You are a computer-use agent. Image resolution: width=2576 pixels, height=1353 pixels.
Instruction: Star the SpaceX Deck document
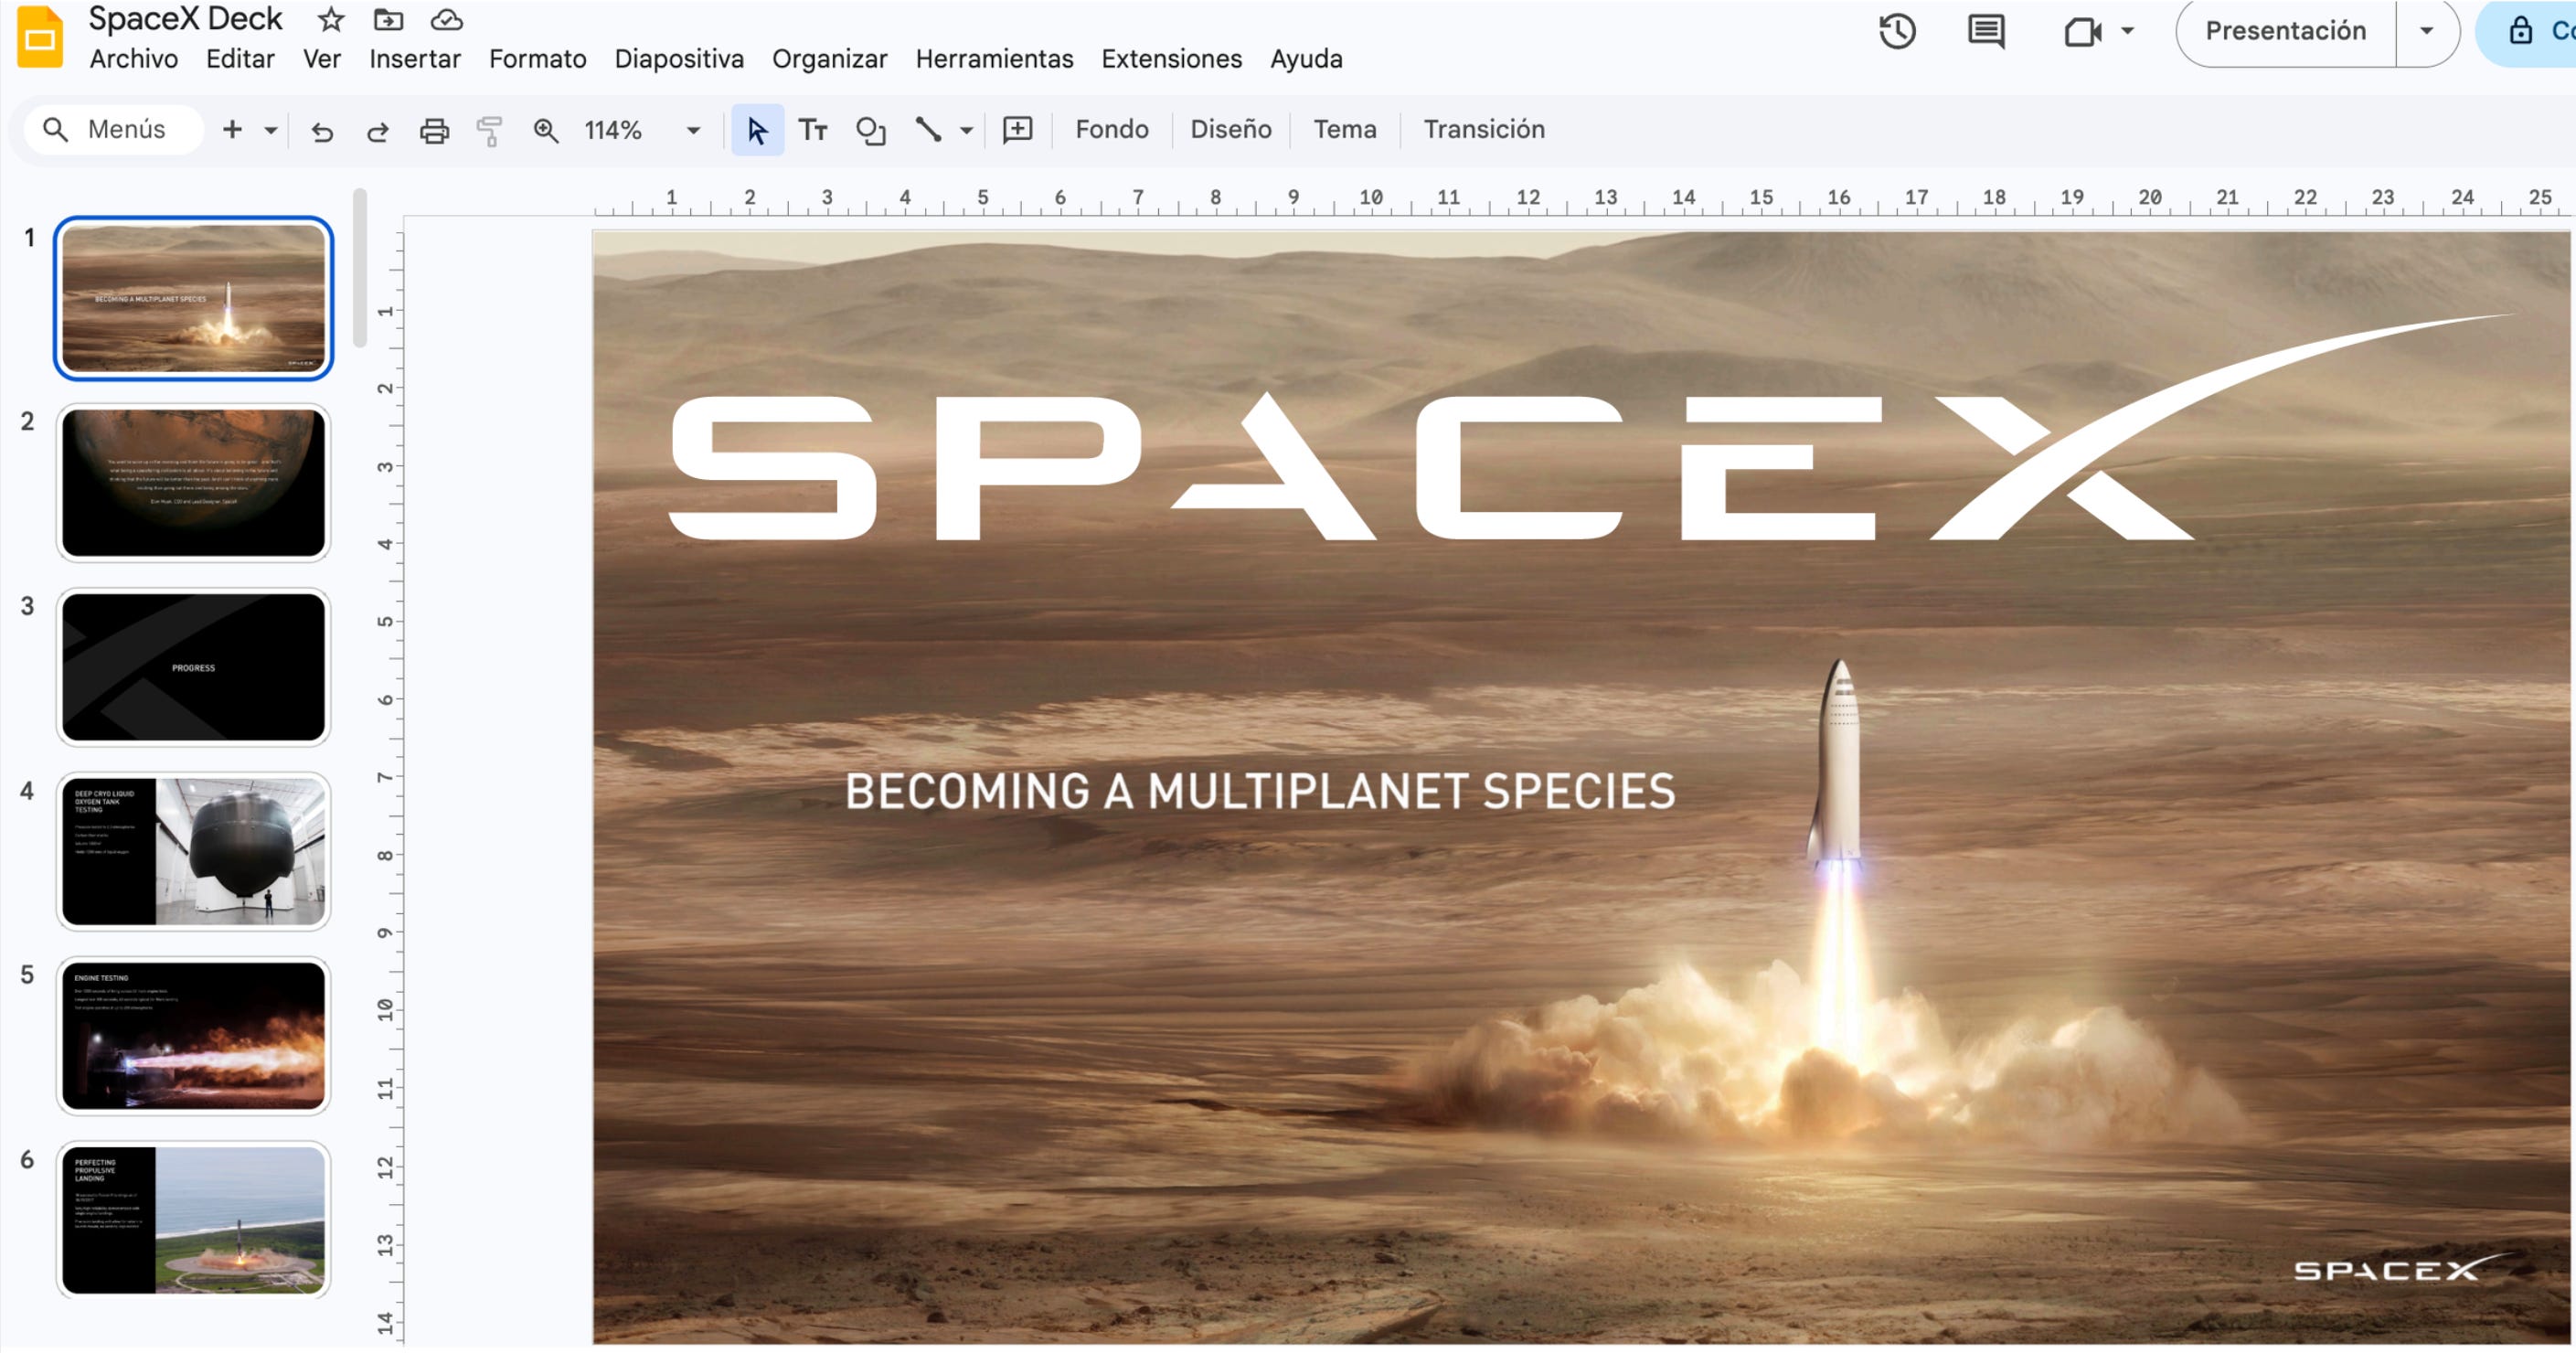pos(331,19)
